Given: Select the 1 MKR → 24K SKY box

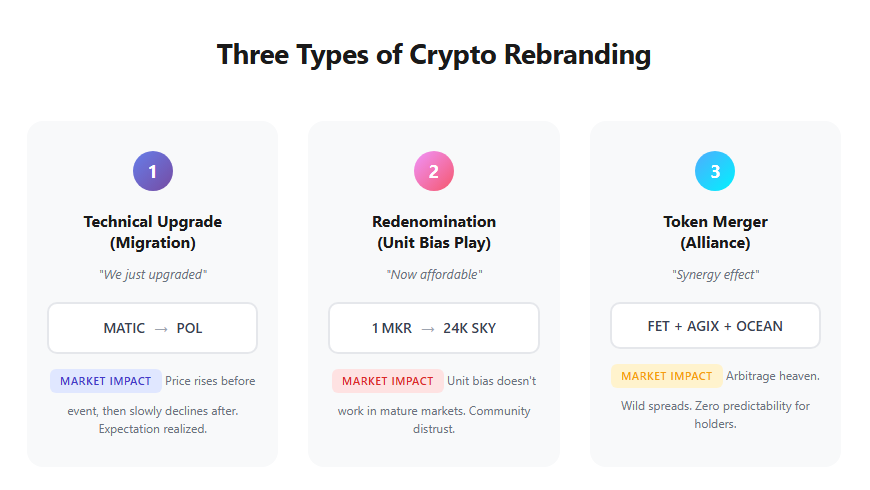Looking at the screenshot, I should [434, 328].
